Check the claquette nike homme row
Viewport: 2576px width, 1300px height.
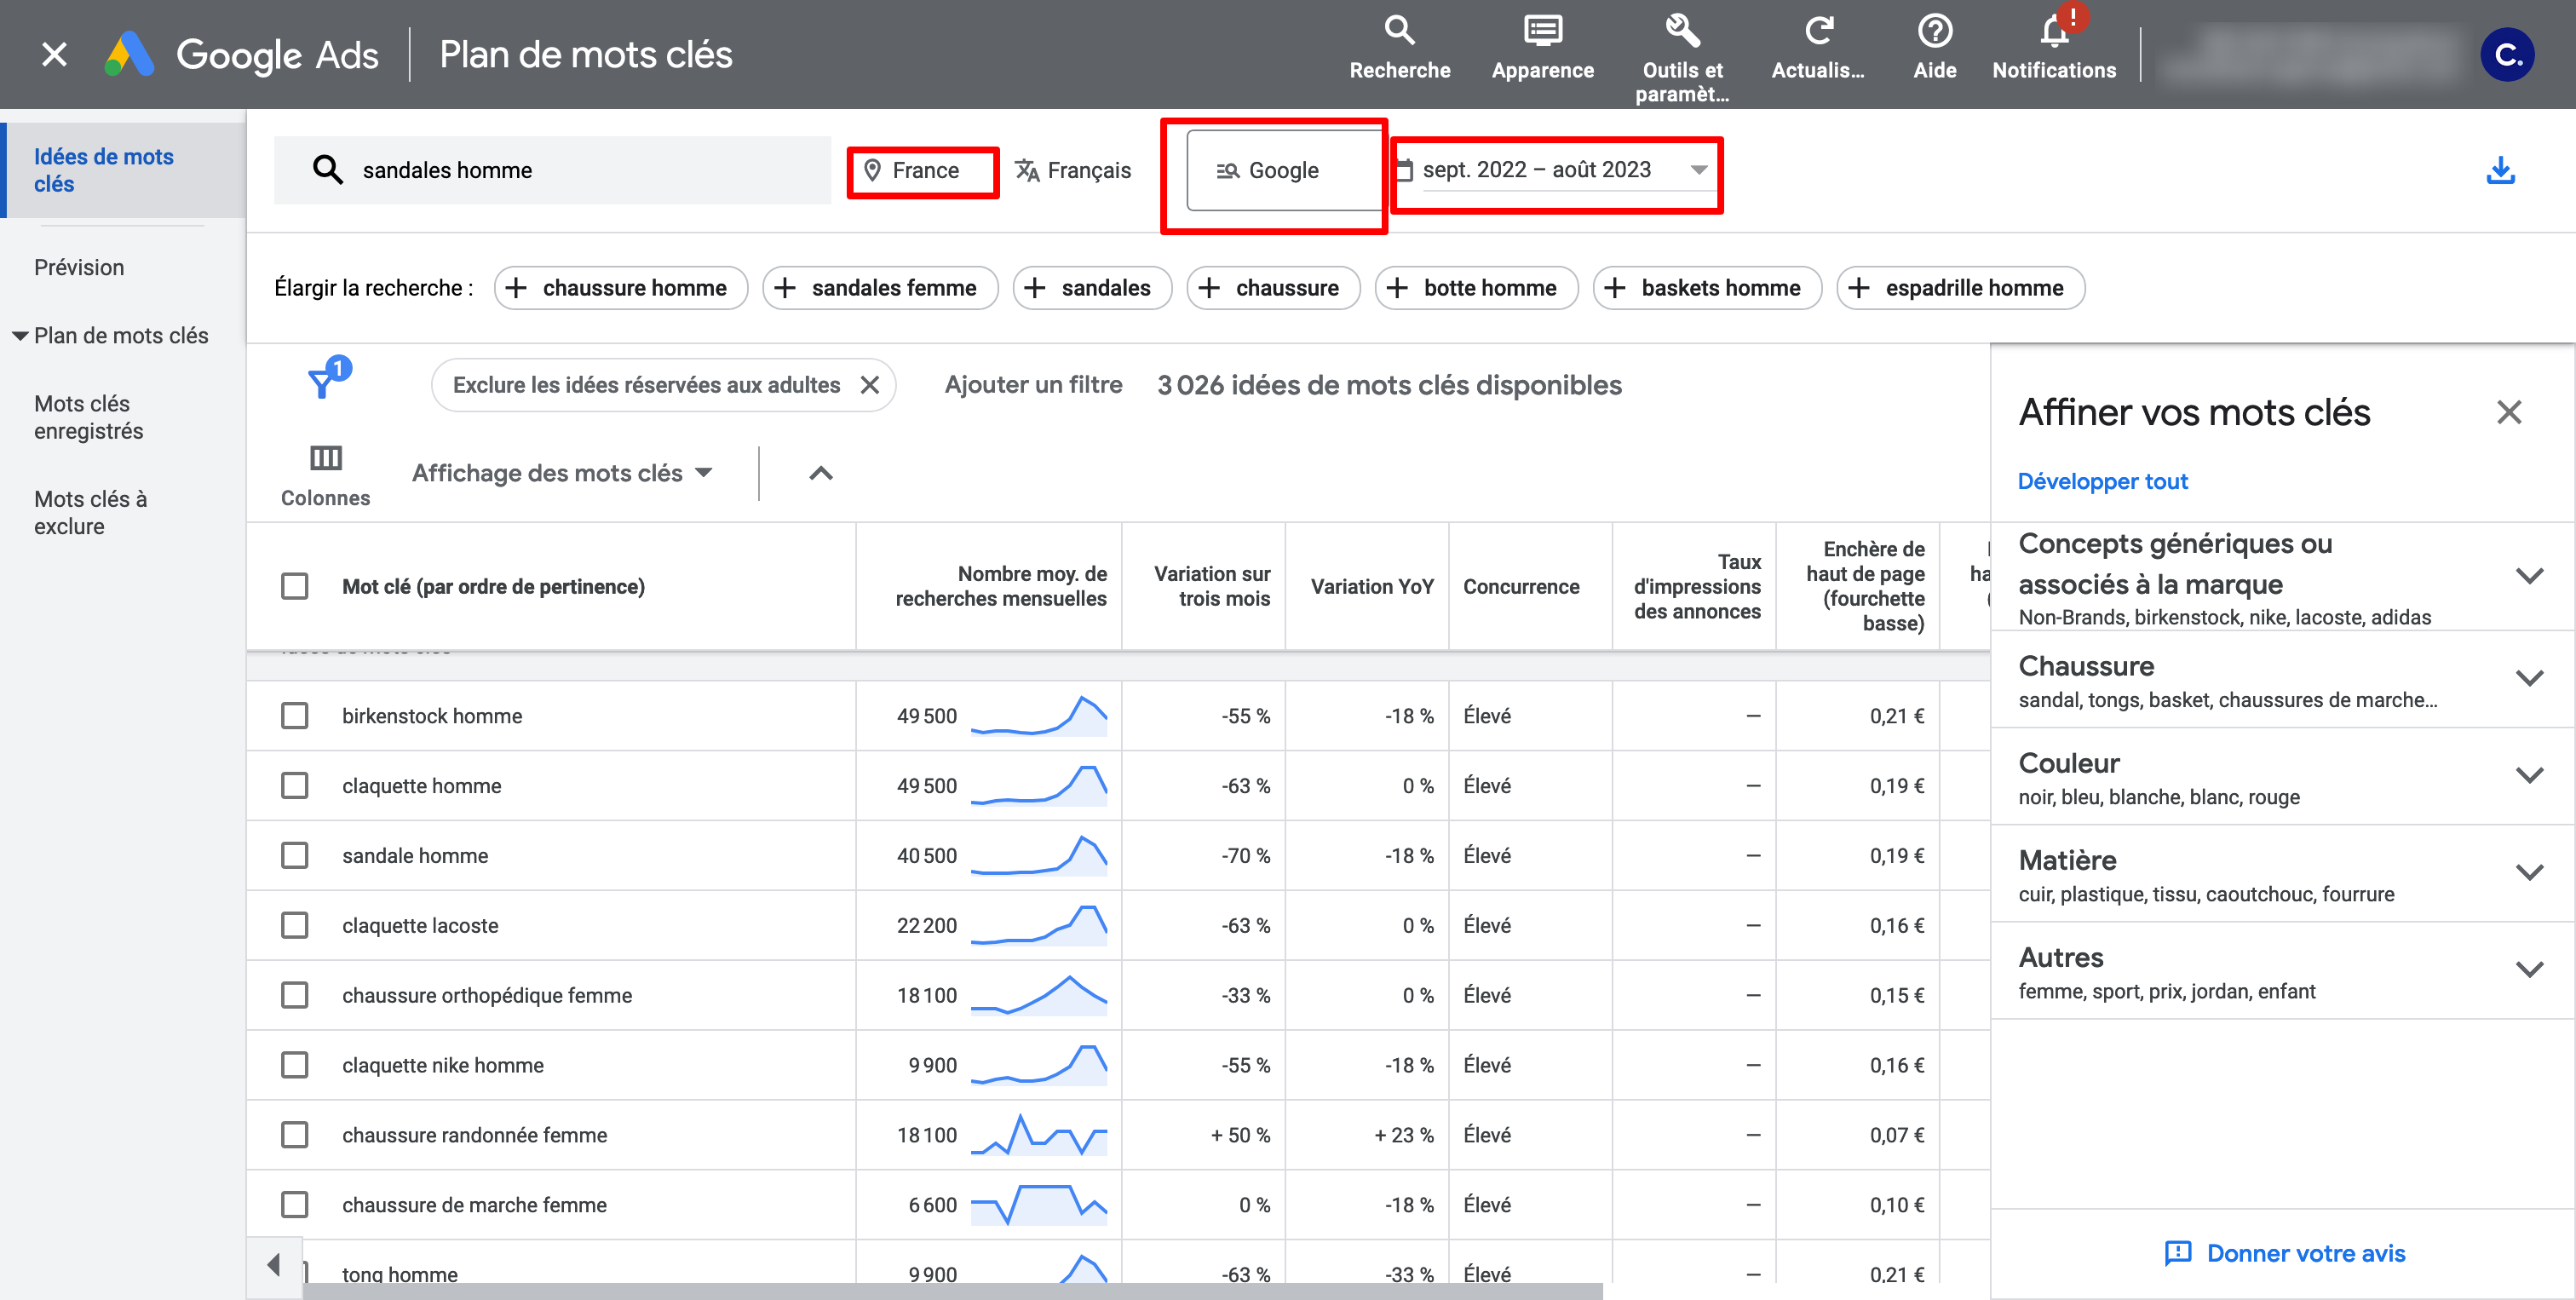tap(294, 1065)
